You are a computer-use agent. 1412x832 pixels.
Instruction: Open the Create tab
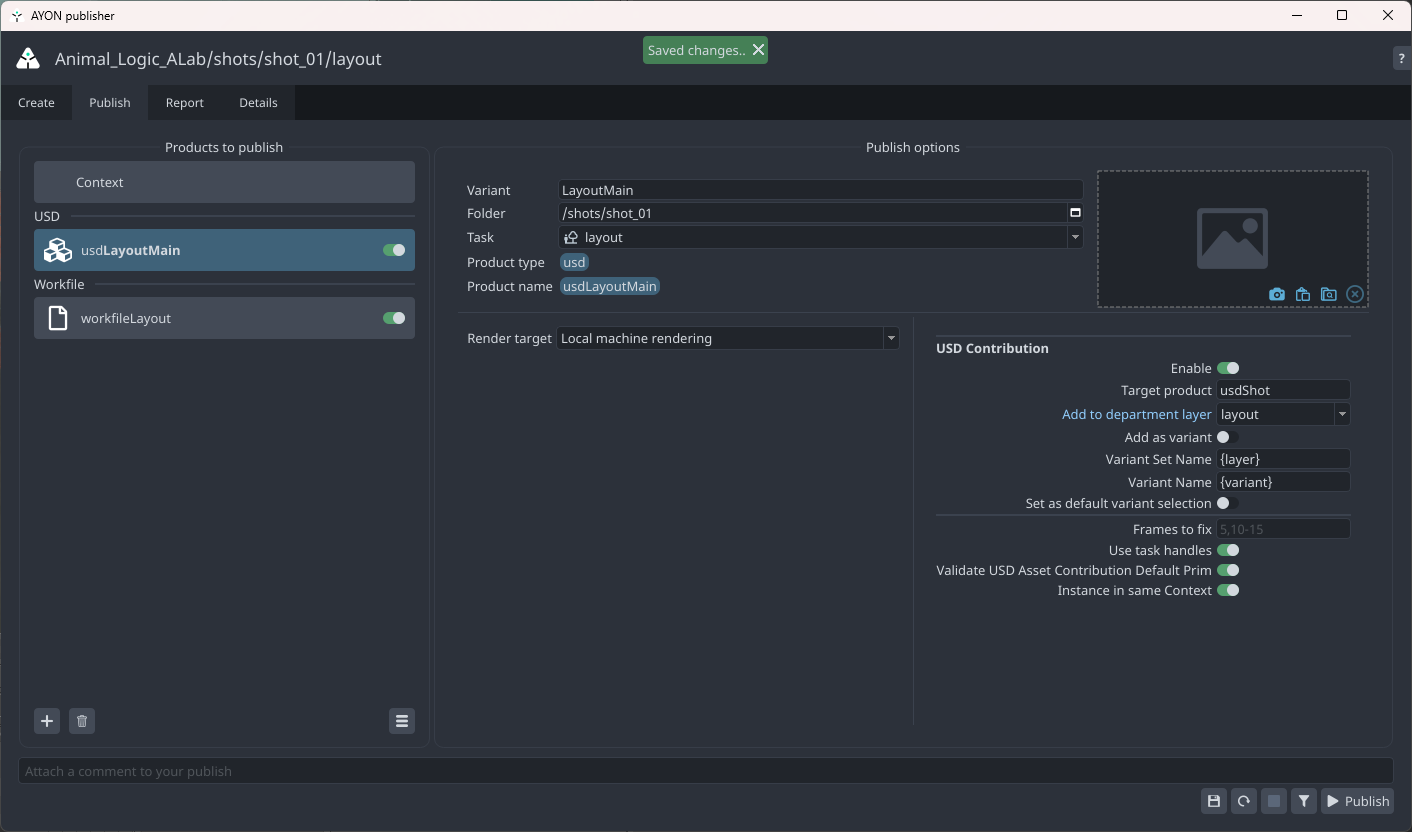coord(36,103)
